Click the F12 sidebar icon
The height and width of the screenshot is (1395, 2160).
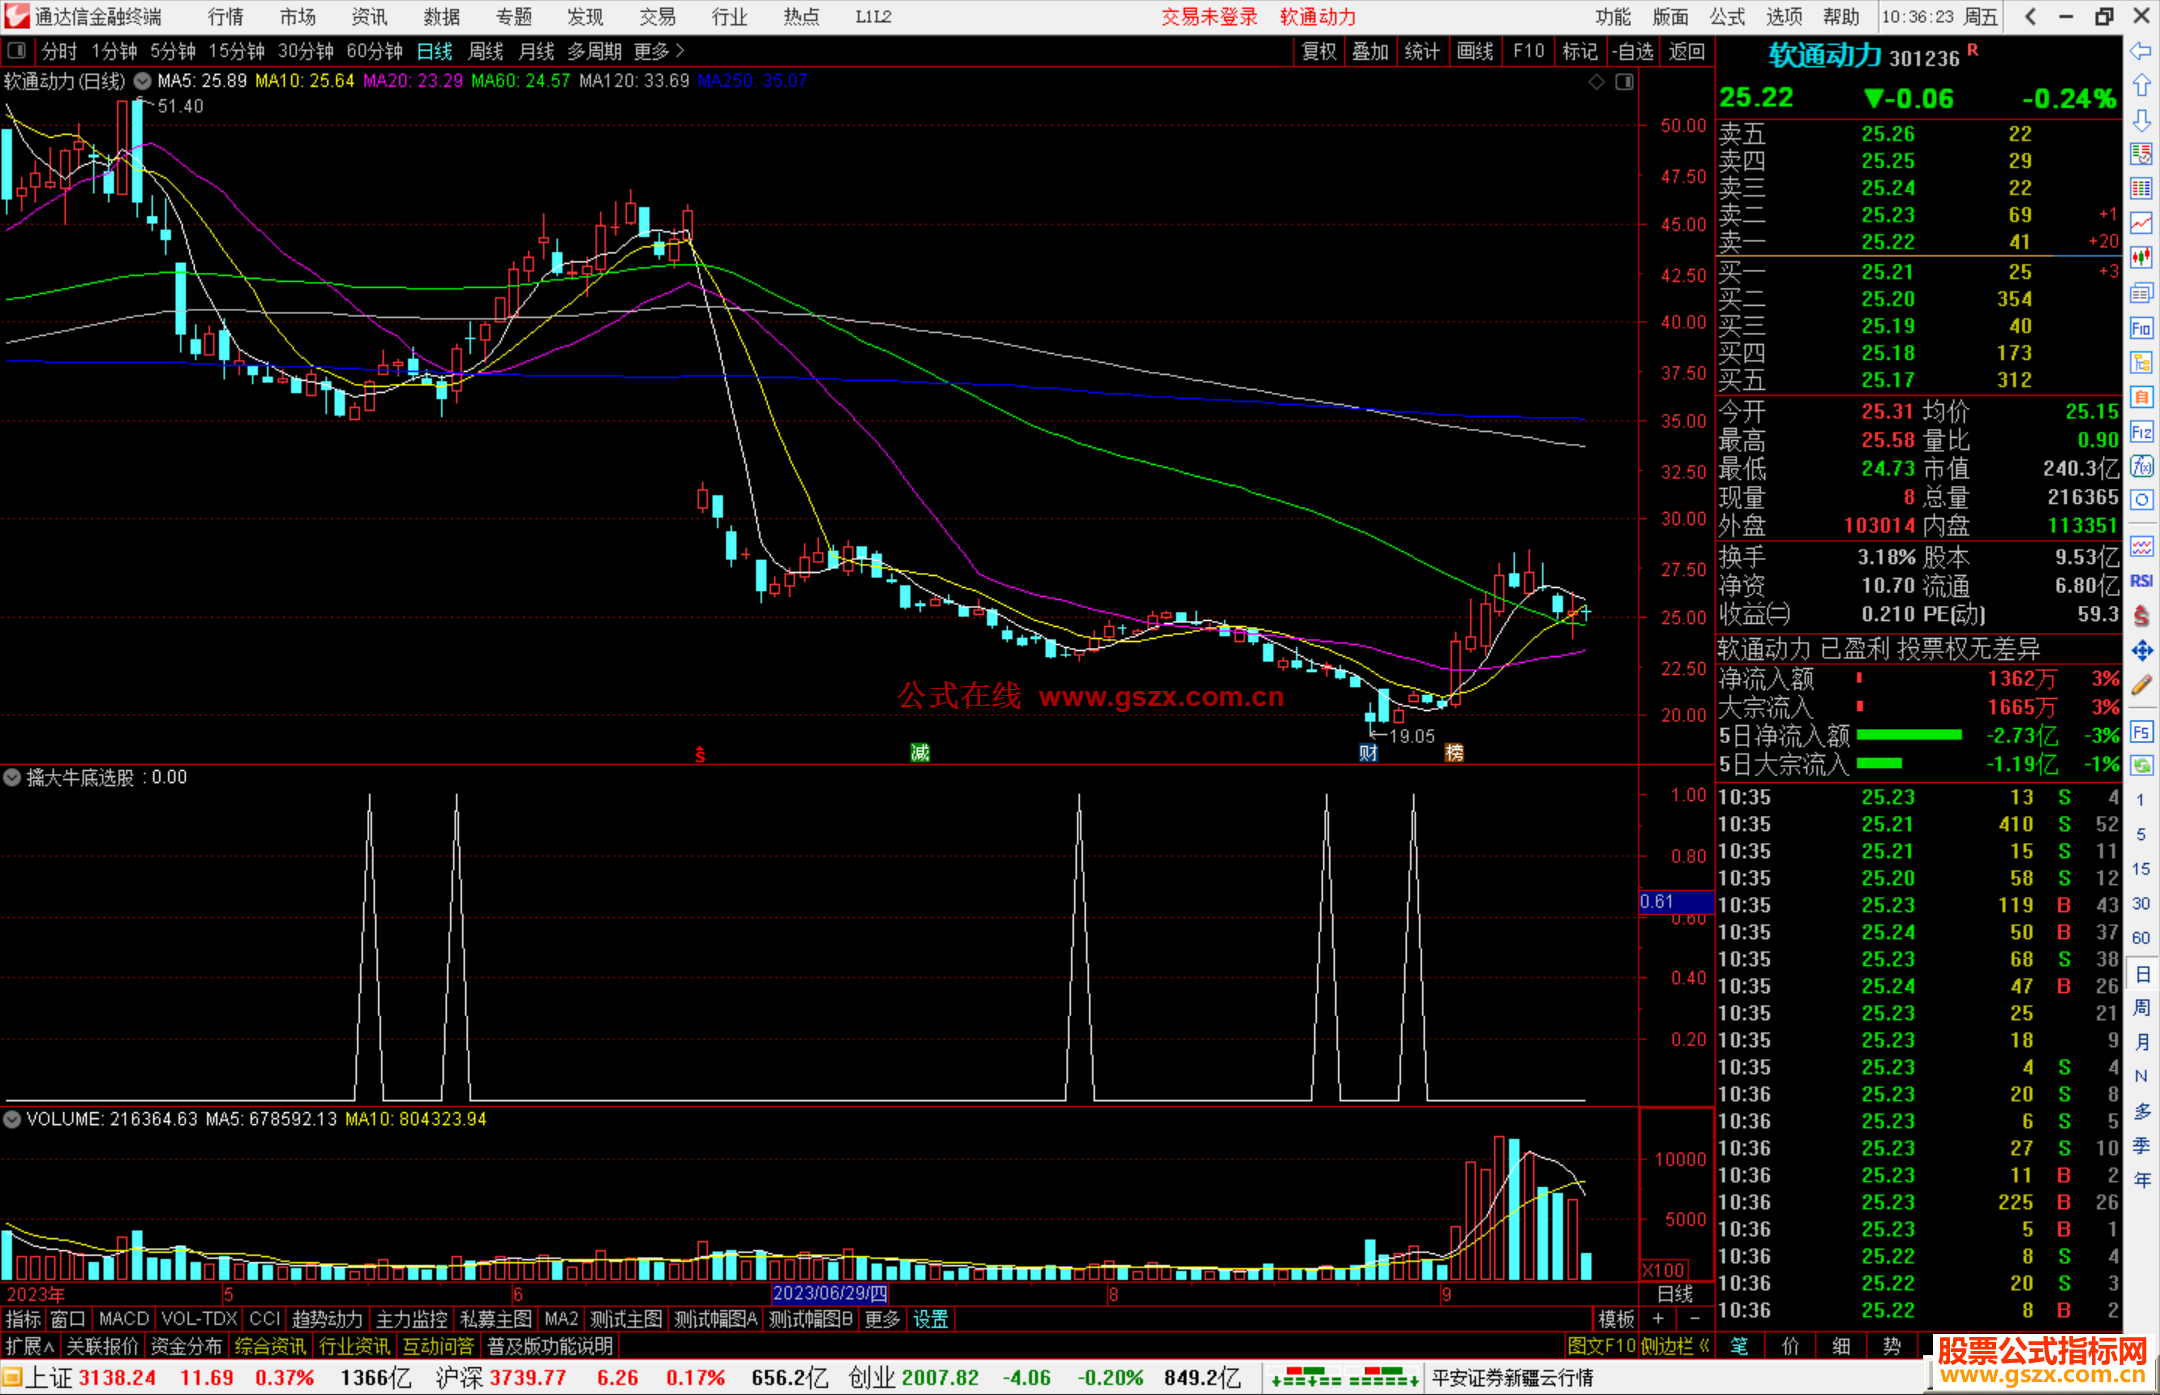click(2141, 432)
